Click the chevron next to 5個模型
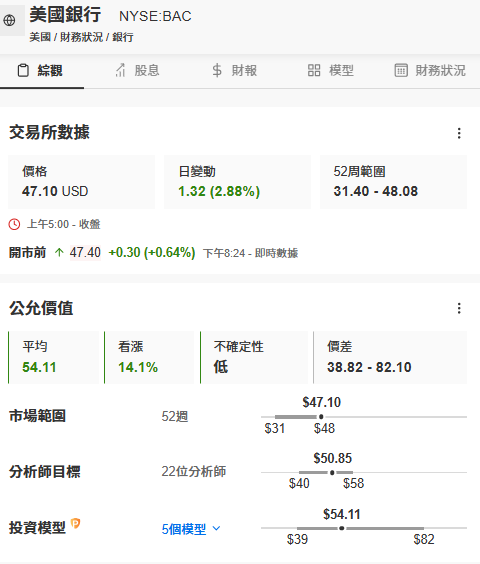This screenshot has width=480, height=564. [x=216, y=528]
